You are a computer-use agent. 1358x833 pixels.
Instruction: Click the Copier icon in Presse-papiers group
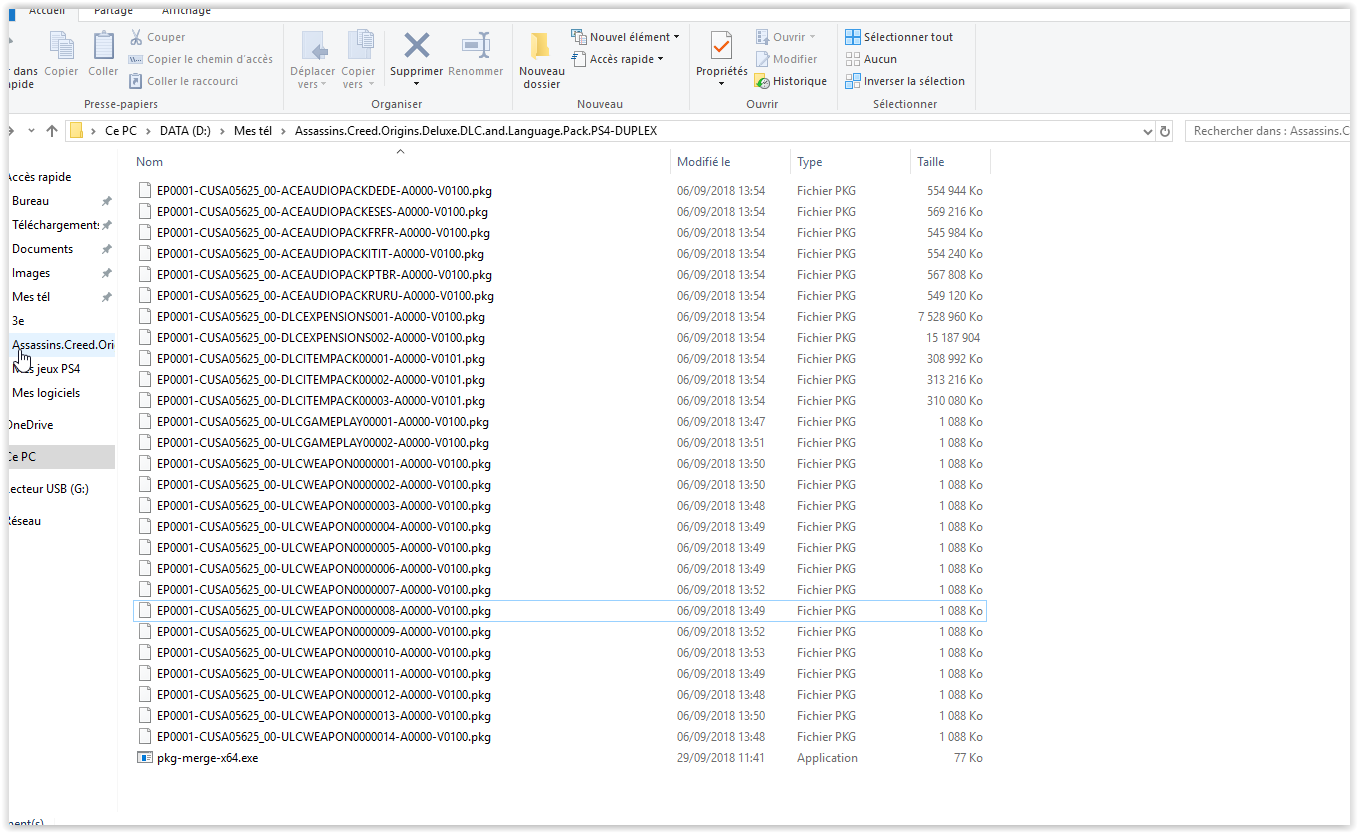[61, 46]
